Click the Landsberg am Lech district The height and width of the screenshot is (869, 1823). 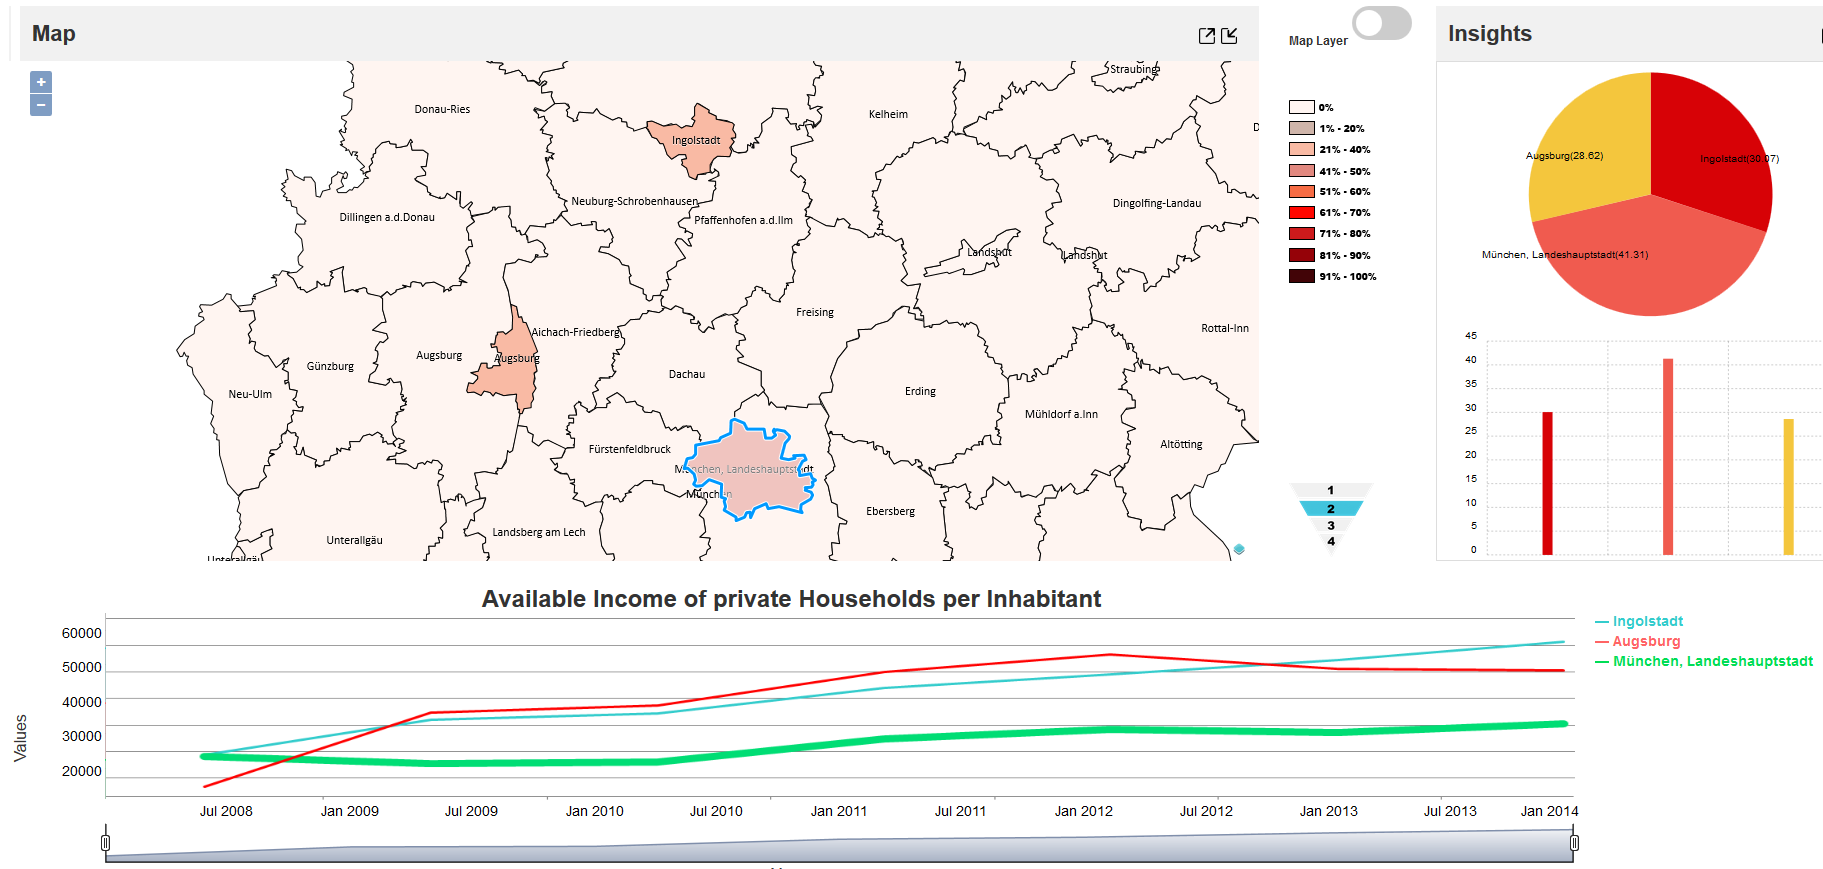click(x=538, y=533)
